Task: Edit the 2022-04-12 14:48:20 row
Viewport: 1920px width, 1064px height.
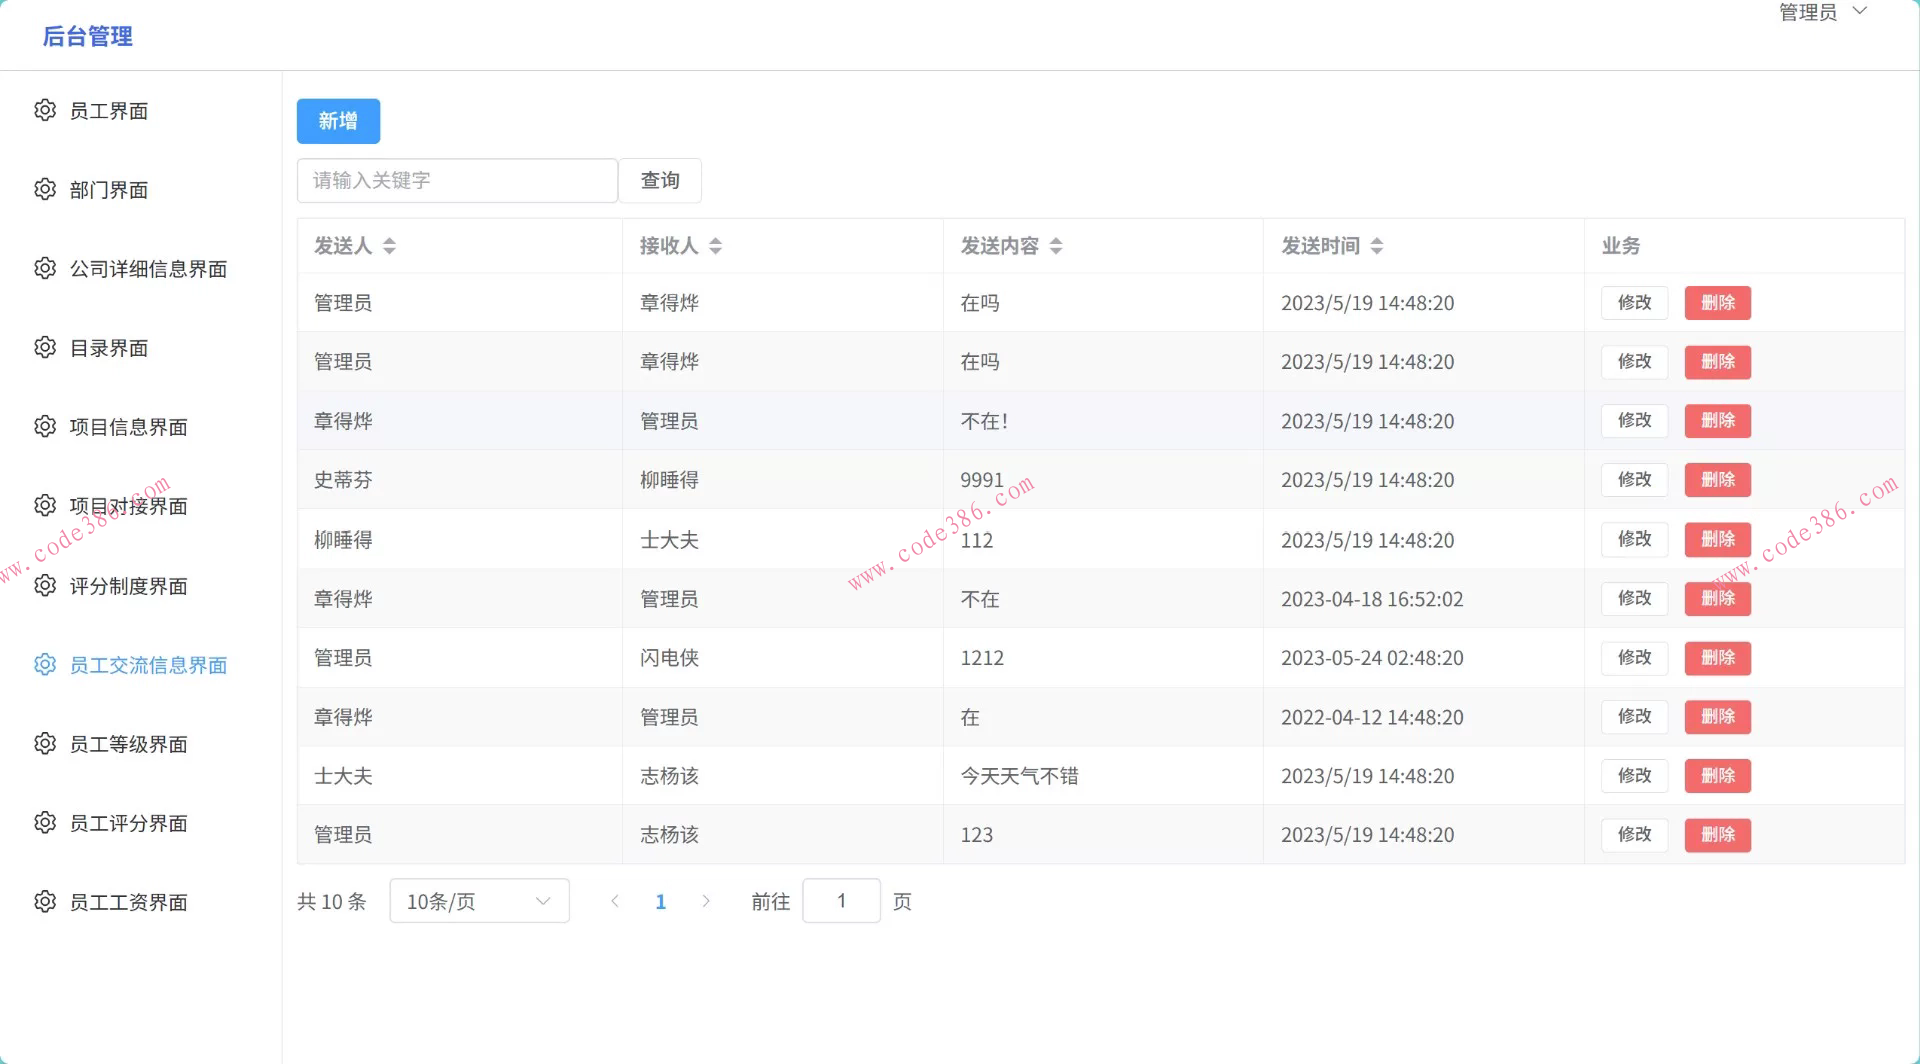Action: (x=1635, y=716)
